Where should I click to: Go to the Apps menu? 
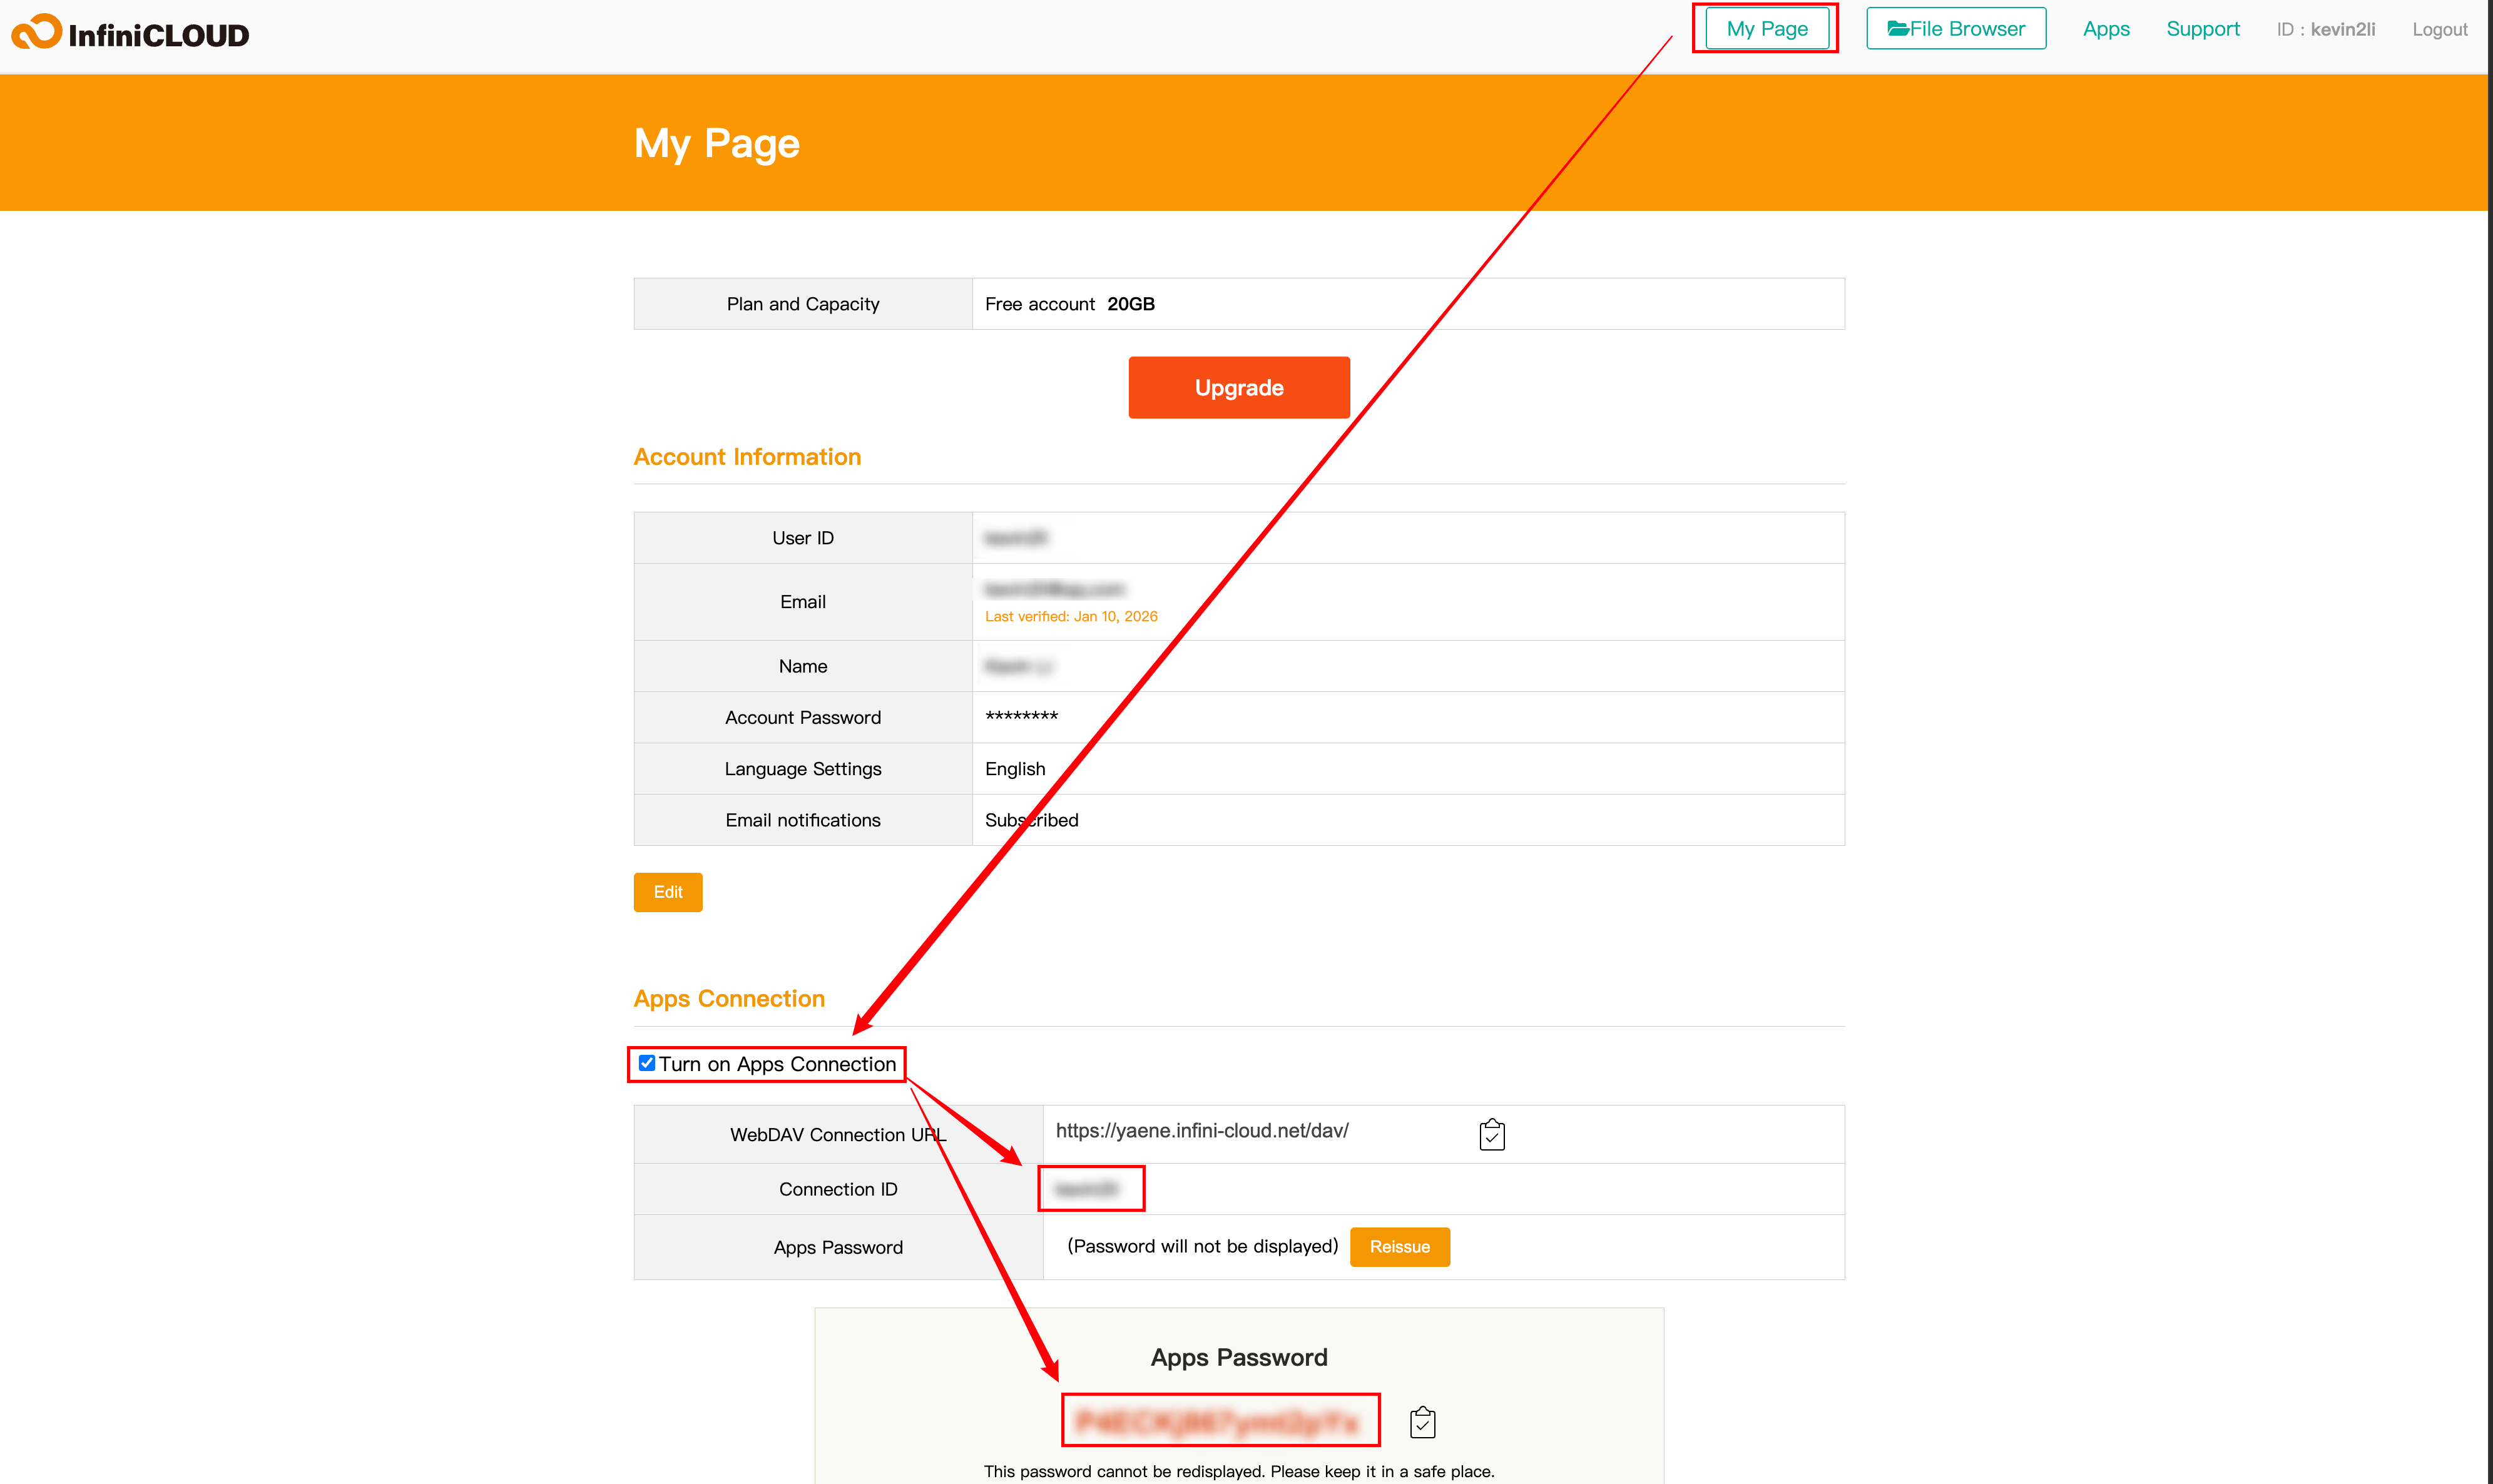point(2105,29)
